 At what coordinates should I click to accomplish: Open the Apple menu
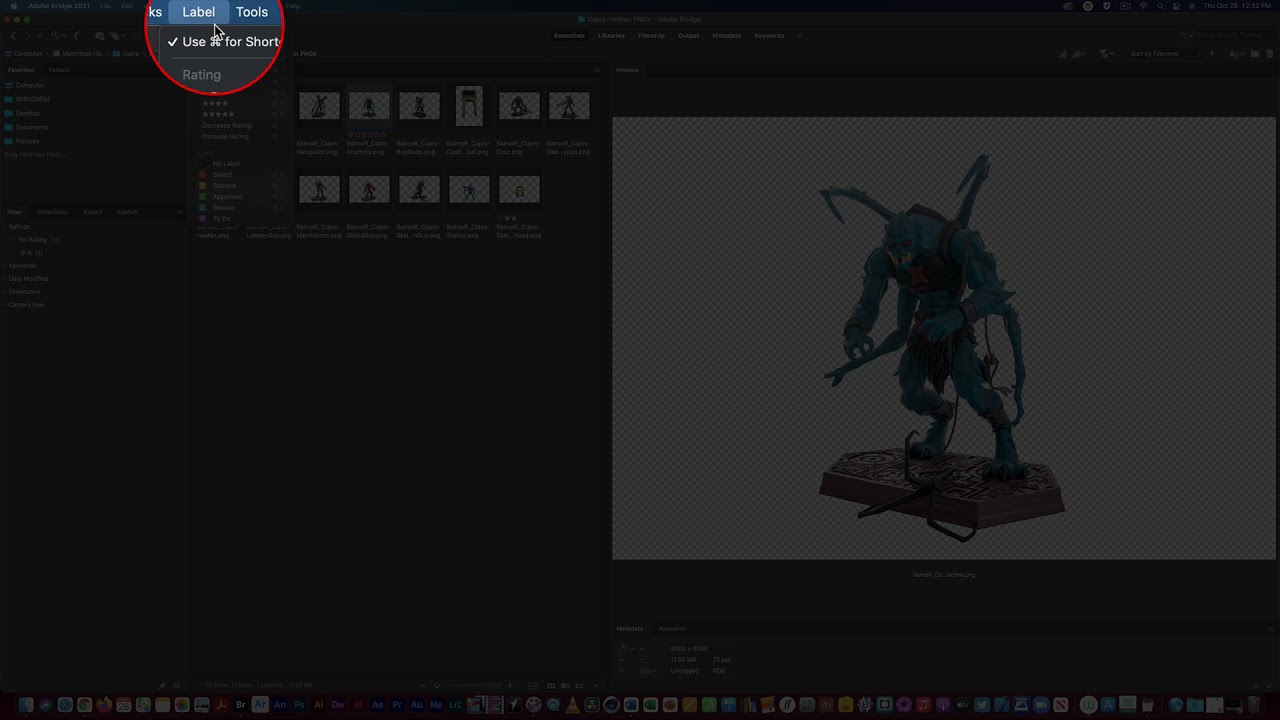click(13, 6)
